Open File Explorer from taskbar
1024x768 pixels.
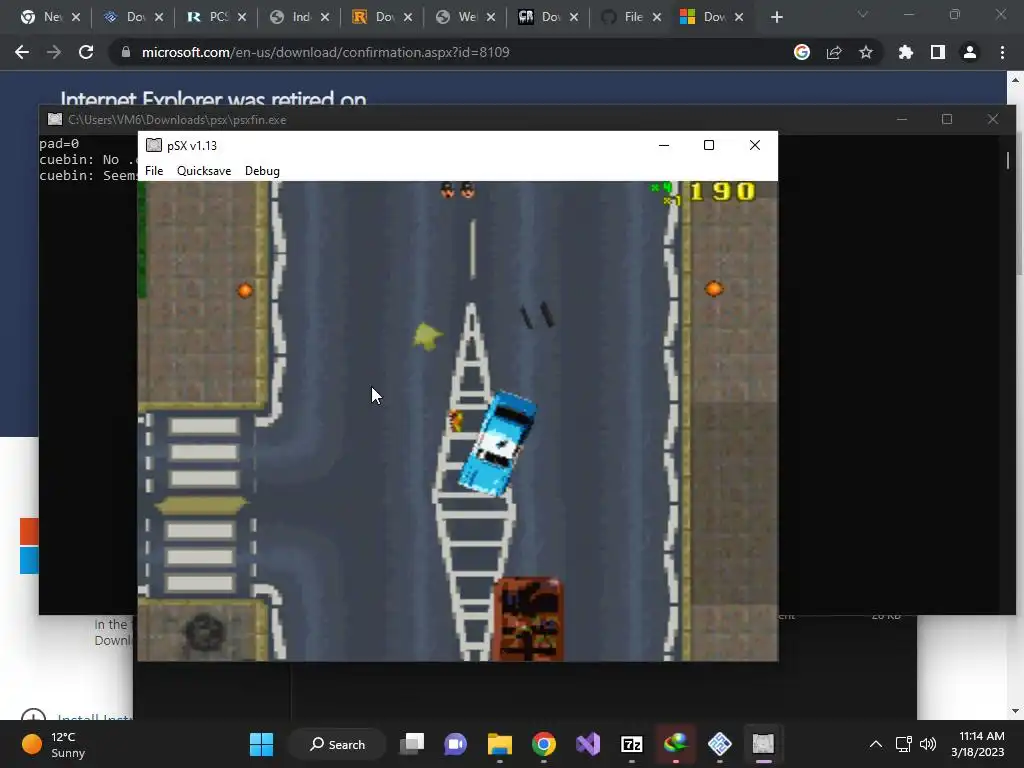[500, 744]
